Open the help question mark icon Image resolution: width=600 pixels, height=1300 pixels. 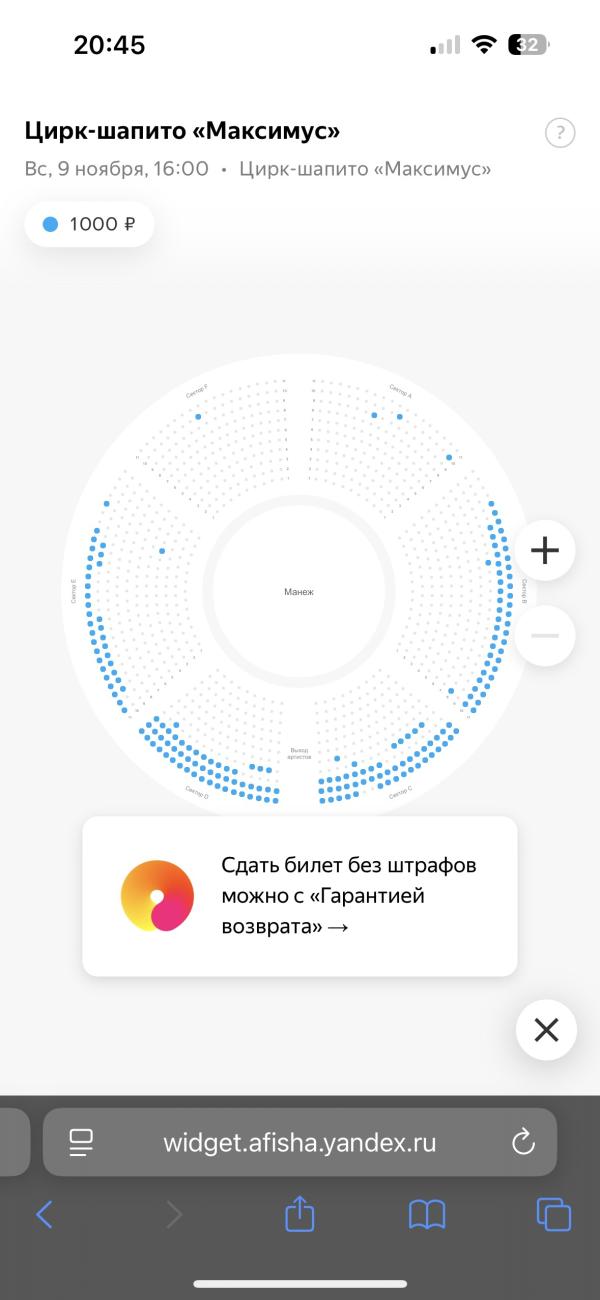(560, 133)
